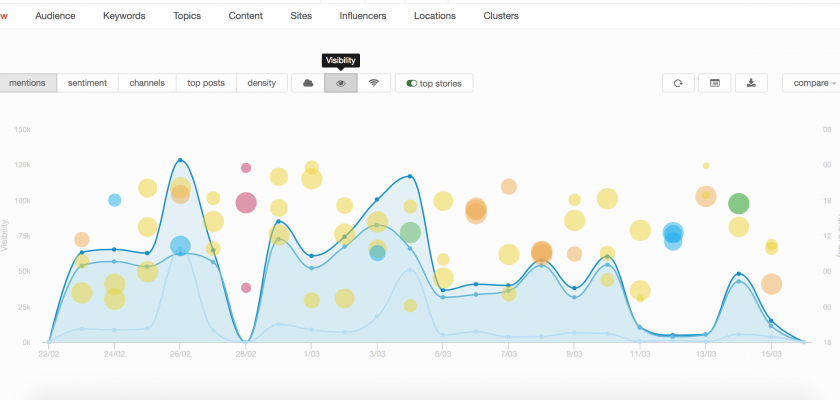
Task: Toggle the top stories switch
Action: point(434,83)
